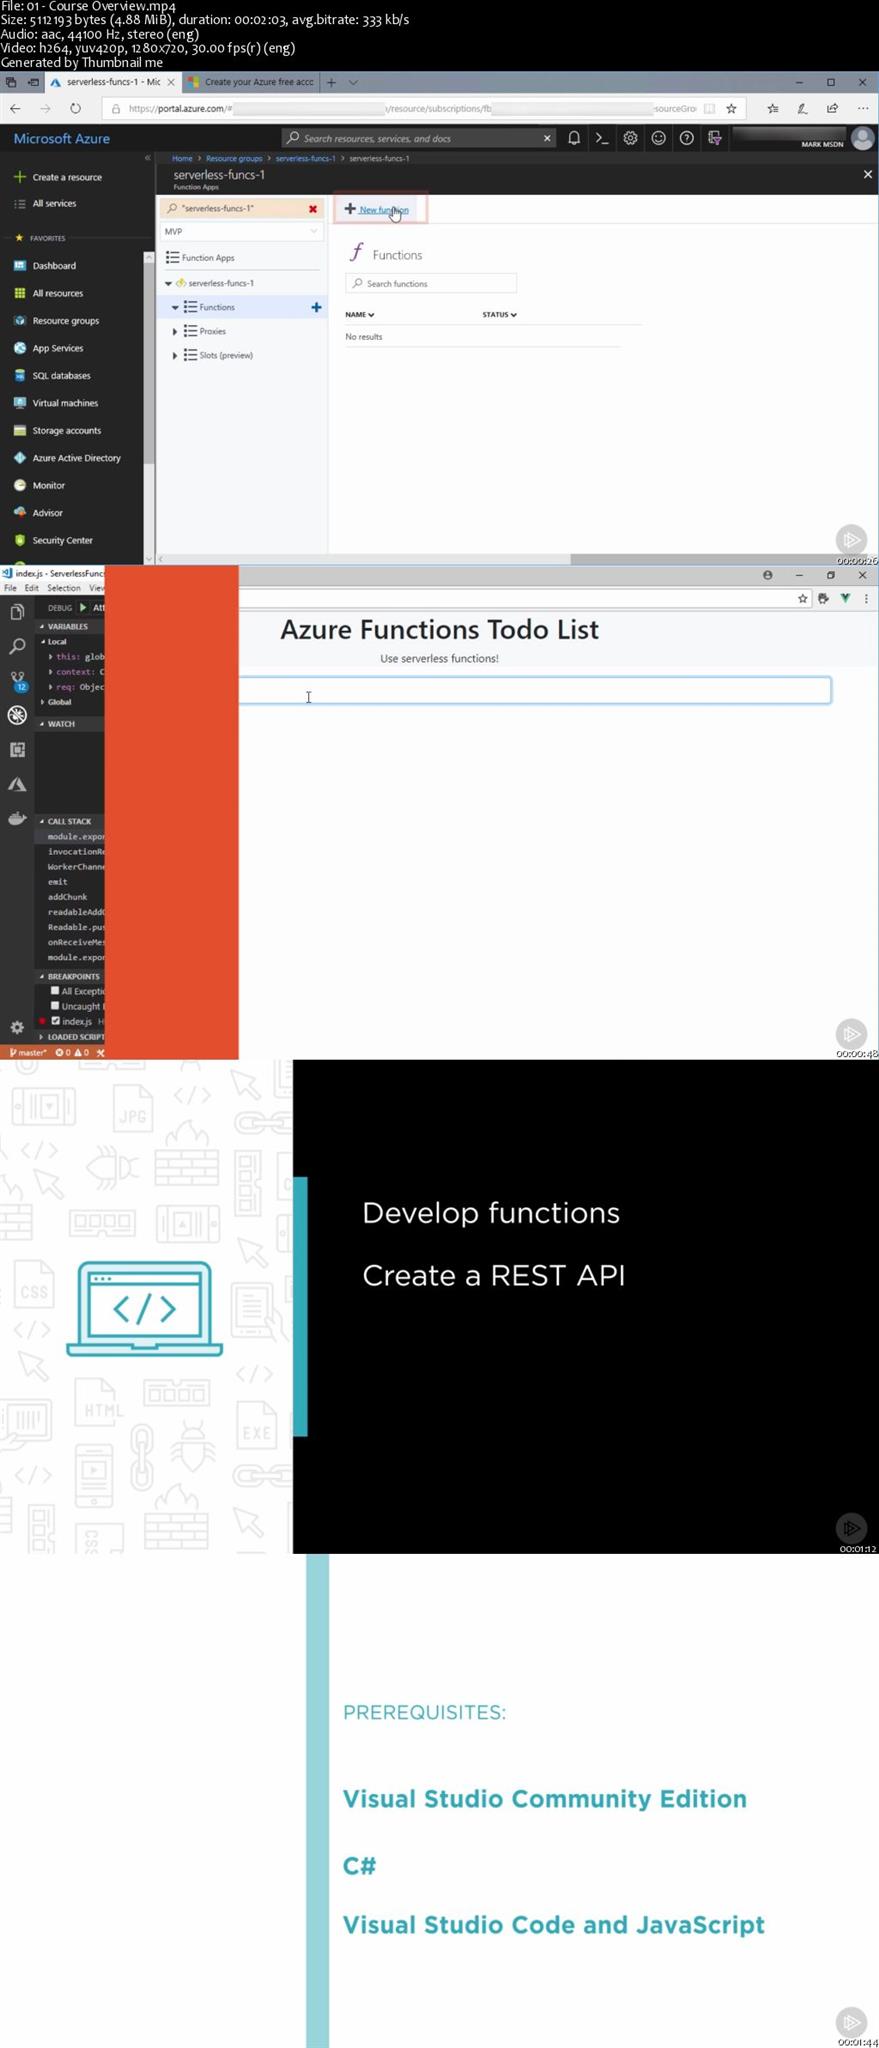Open the MVP subscription dropdown
This screenshot has height=2048, width=879.
tap(241, 231)
